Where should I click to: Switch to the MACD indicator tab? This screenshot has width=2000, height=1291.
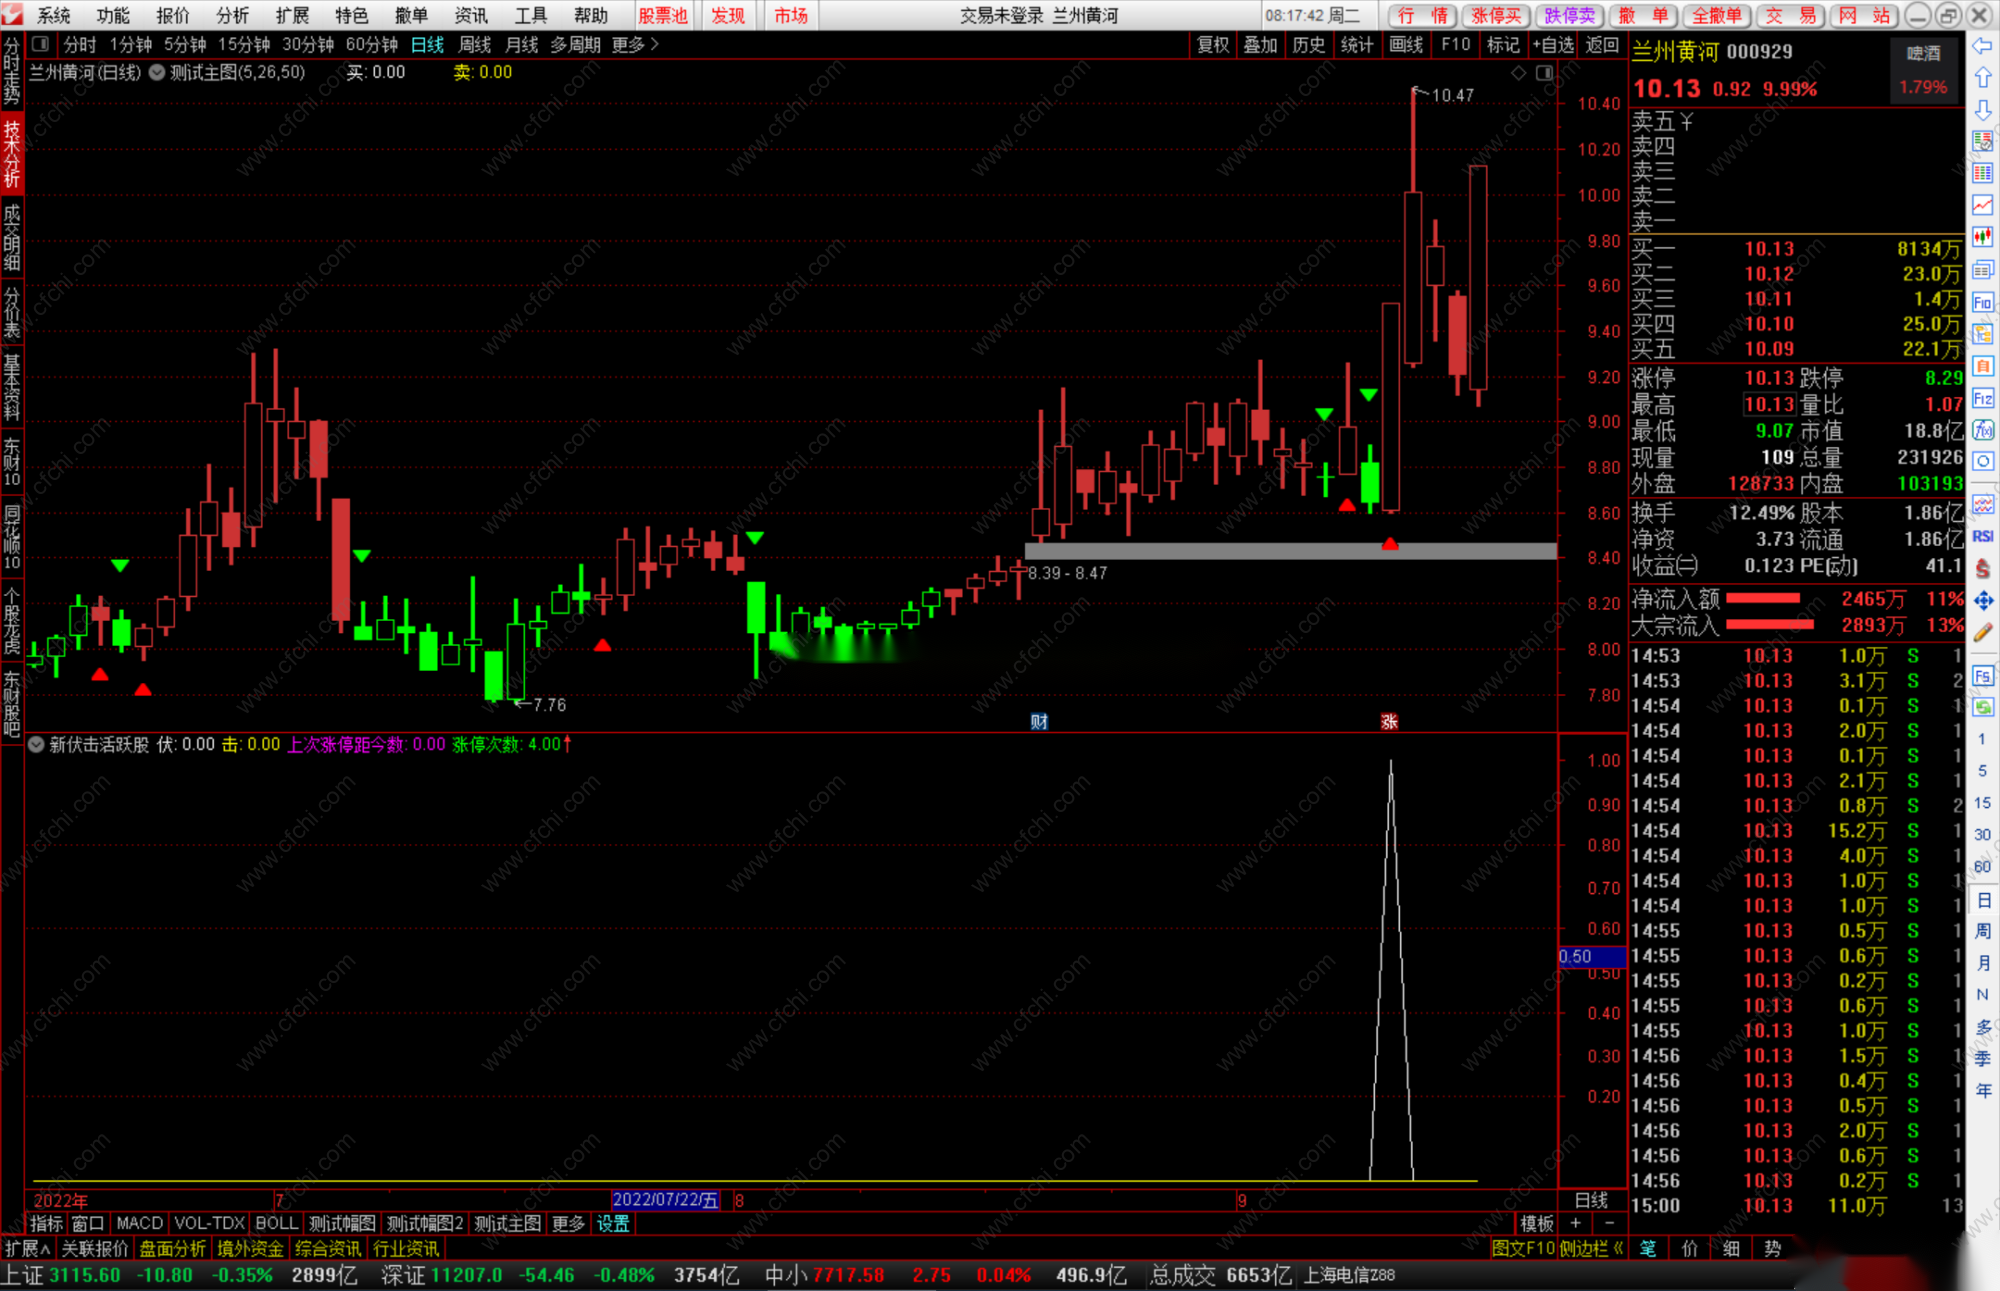pyautogui.click(x=139, y=1223)
